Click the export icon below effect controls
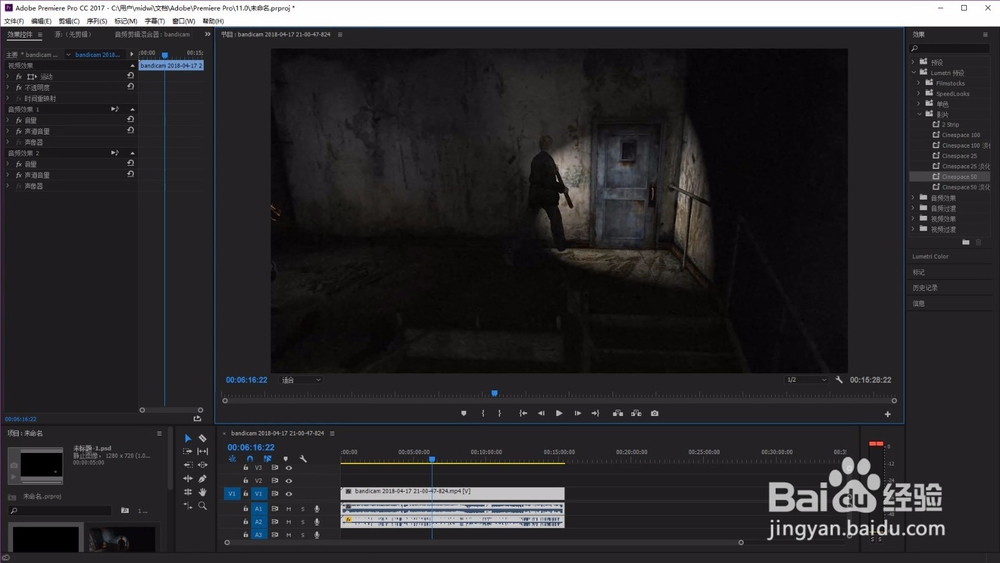 (197, 418)
